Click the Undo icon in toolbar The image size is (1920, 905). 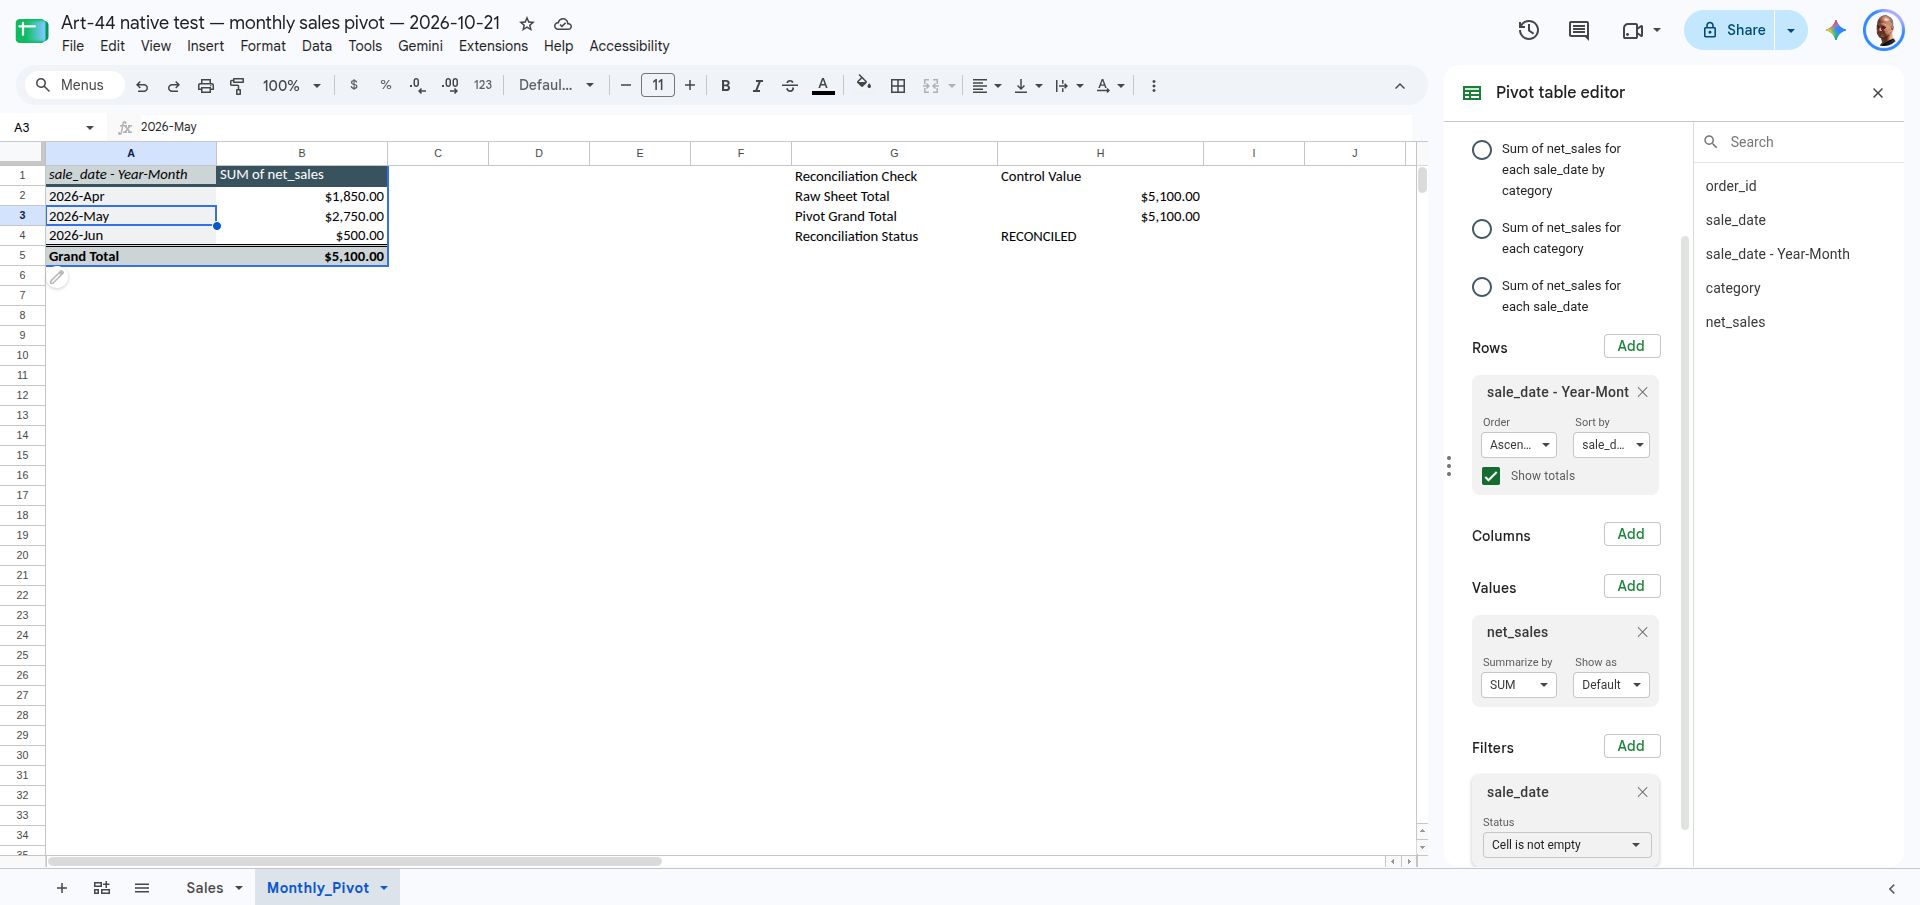tap(142, 86)
